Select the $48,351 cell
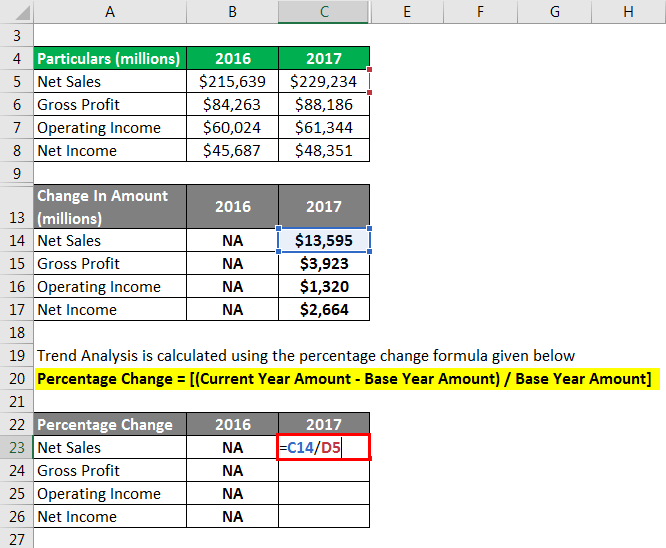The image size is (666, 548). coord(324,150)
